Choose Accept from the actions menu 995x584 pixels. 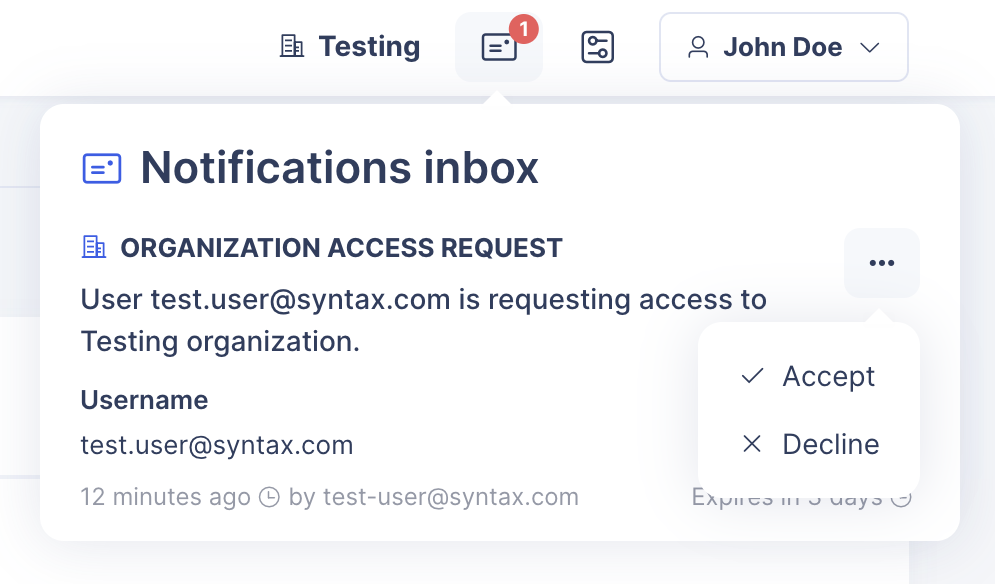(x=828, y=376)
